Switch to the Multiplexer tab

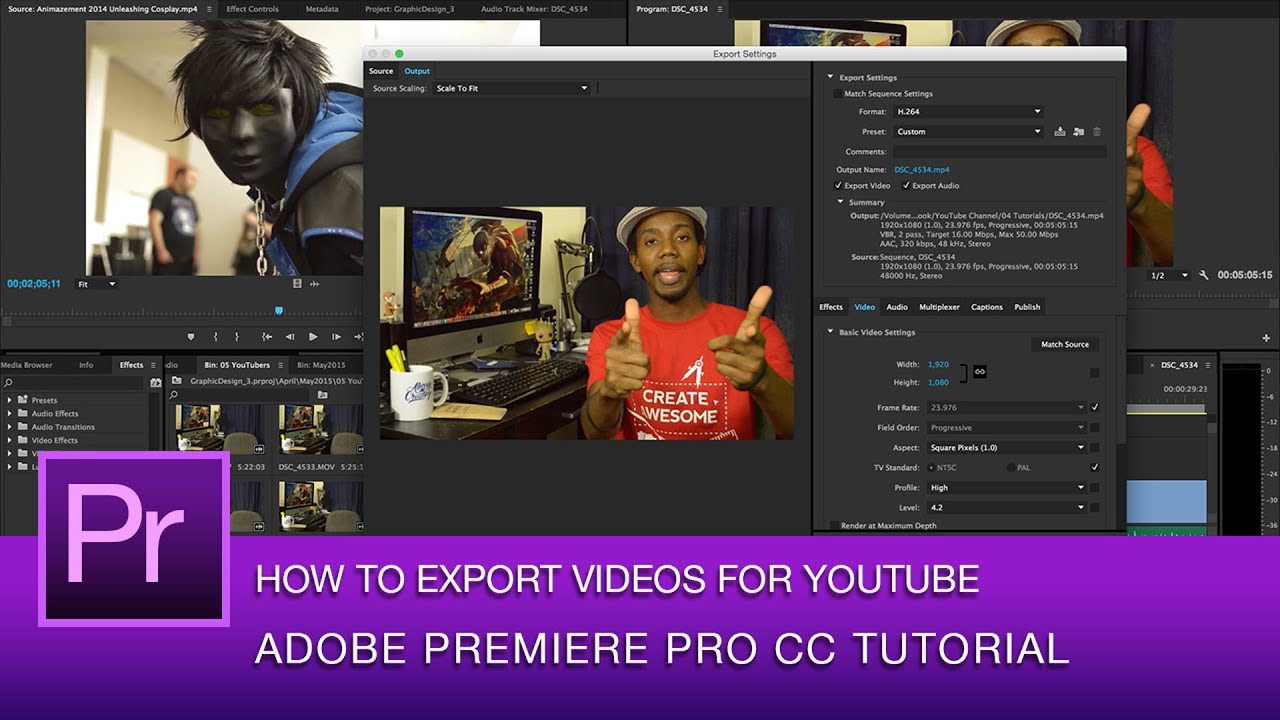click(940, 307)
